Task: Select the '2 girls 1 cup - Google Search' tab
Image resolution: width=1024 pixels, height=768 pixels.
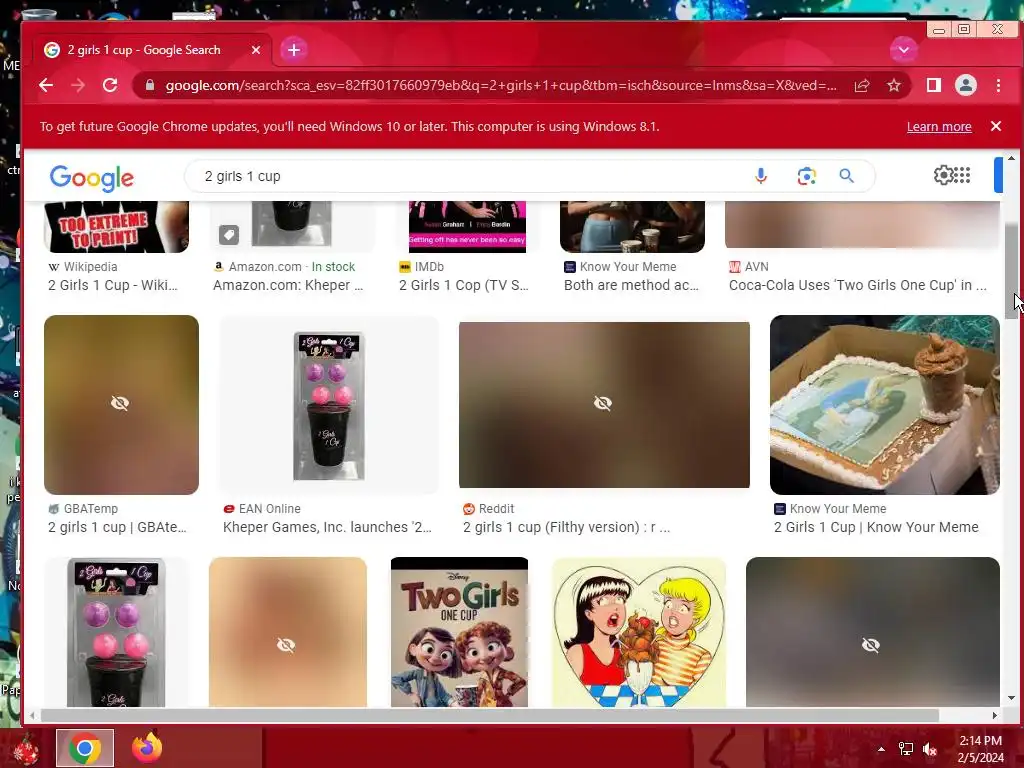Action: pyautogui.click(x=152, y=50)
